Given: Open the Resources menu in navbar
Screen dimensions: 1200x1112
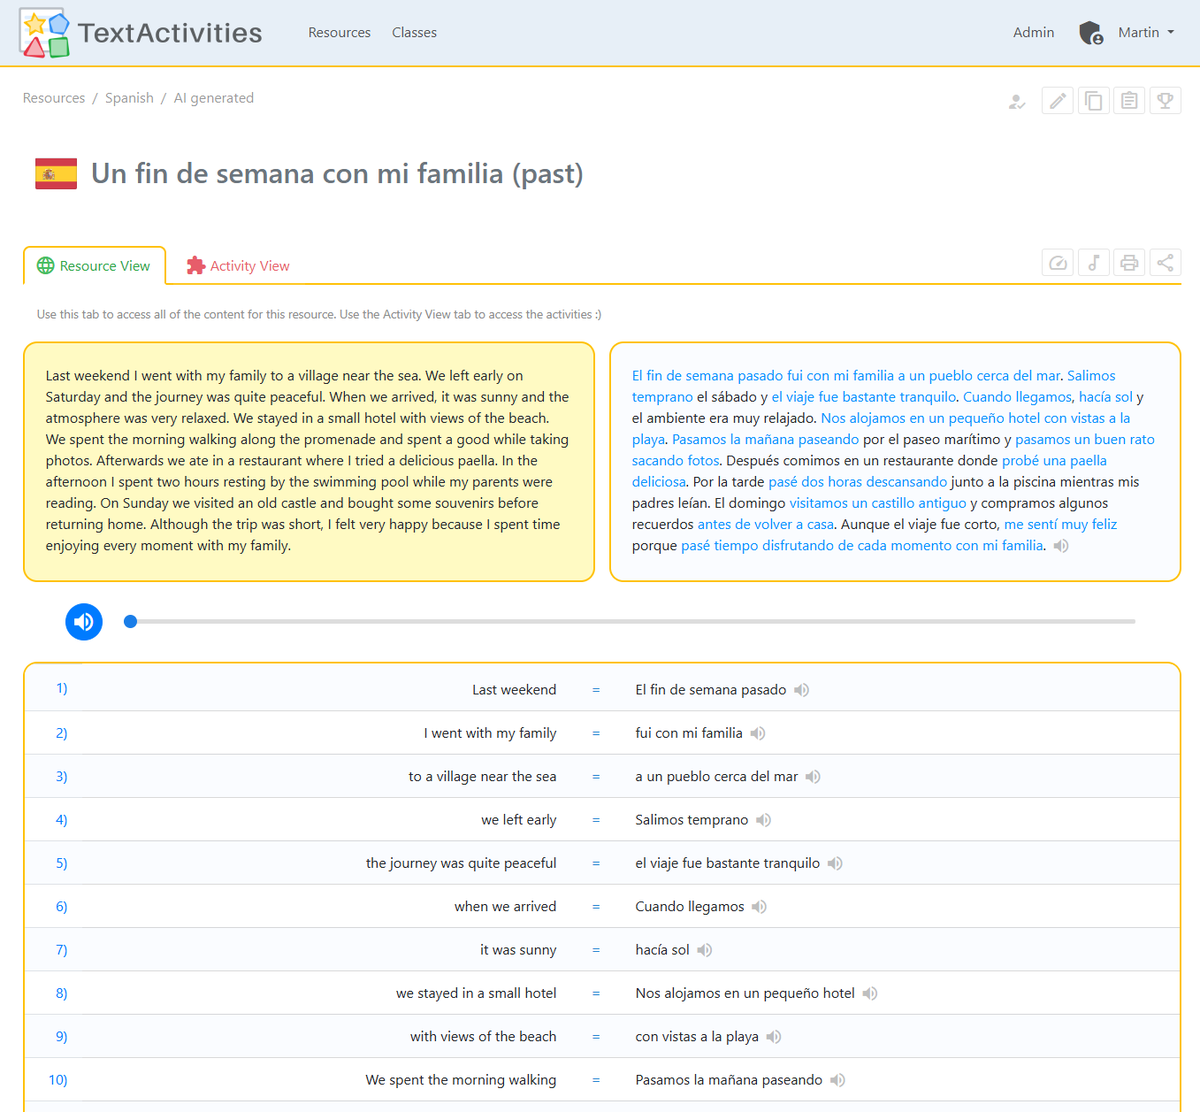Looking at the screenshot, I should coord(339,33).
